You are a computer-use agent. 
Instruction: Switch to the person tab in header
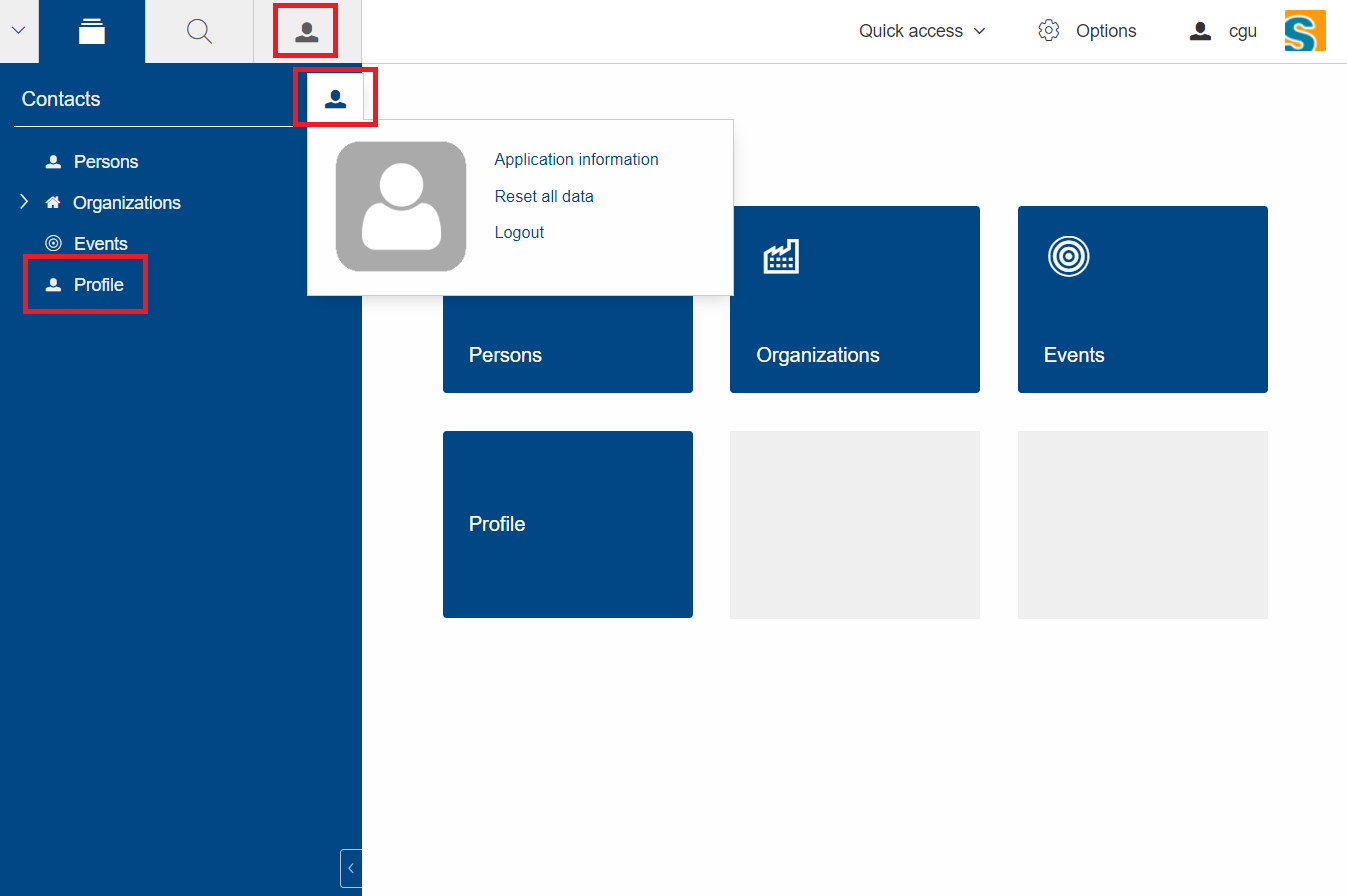coord(306,31)
